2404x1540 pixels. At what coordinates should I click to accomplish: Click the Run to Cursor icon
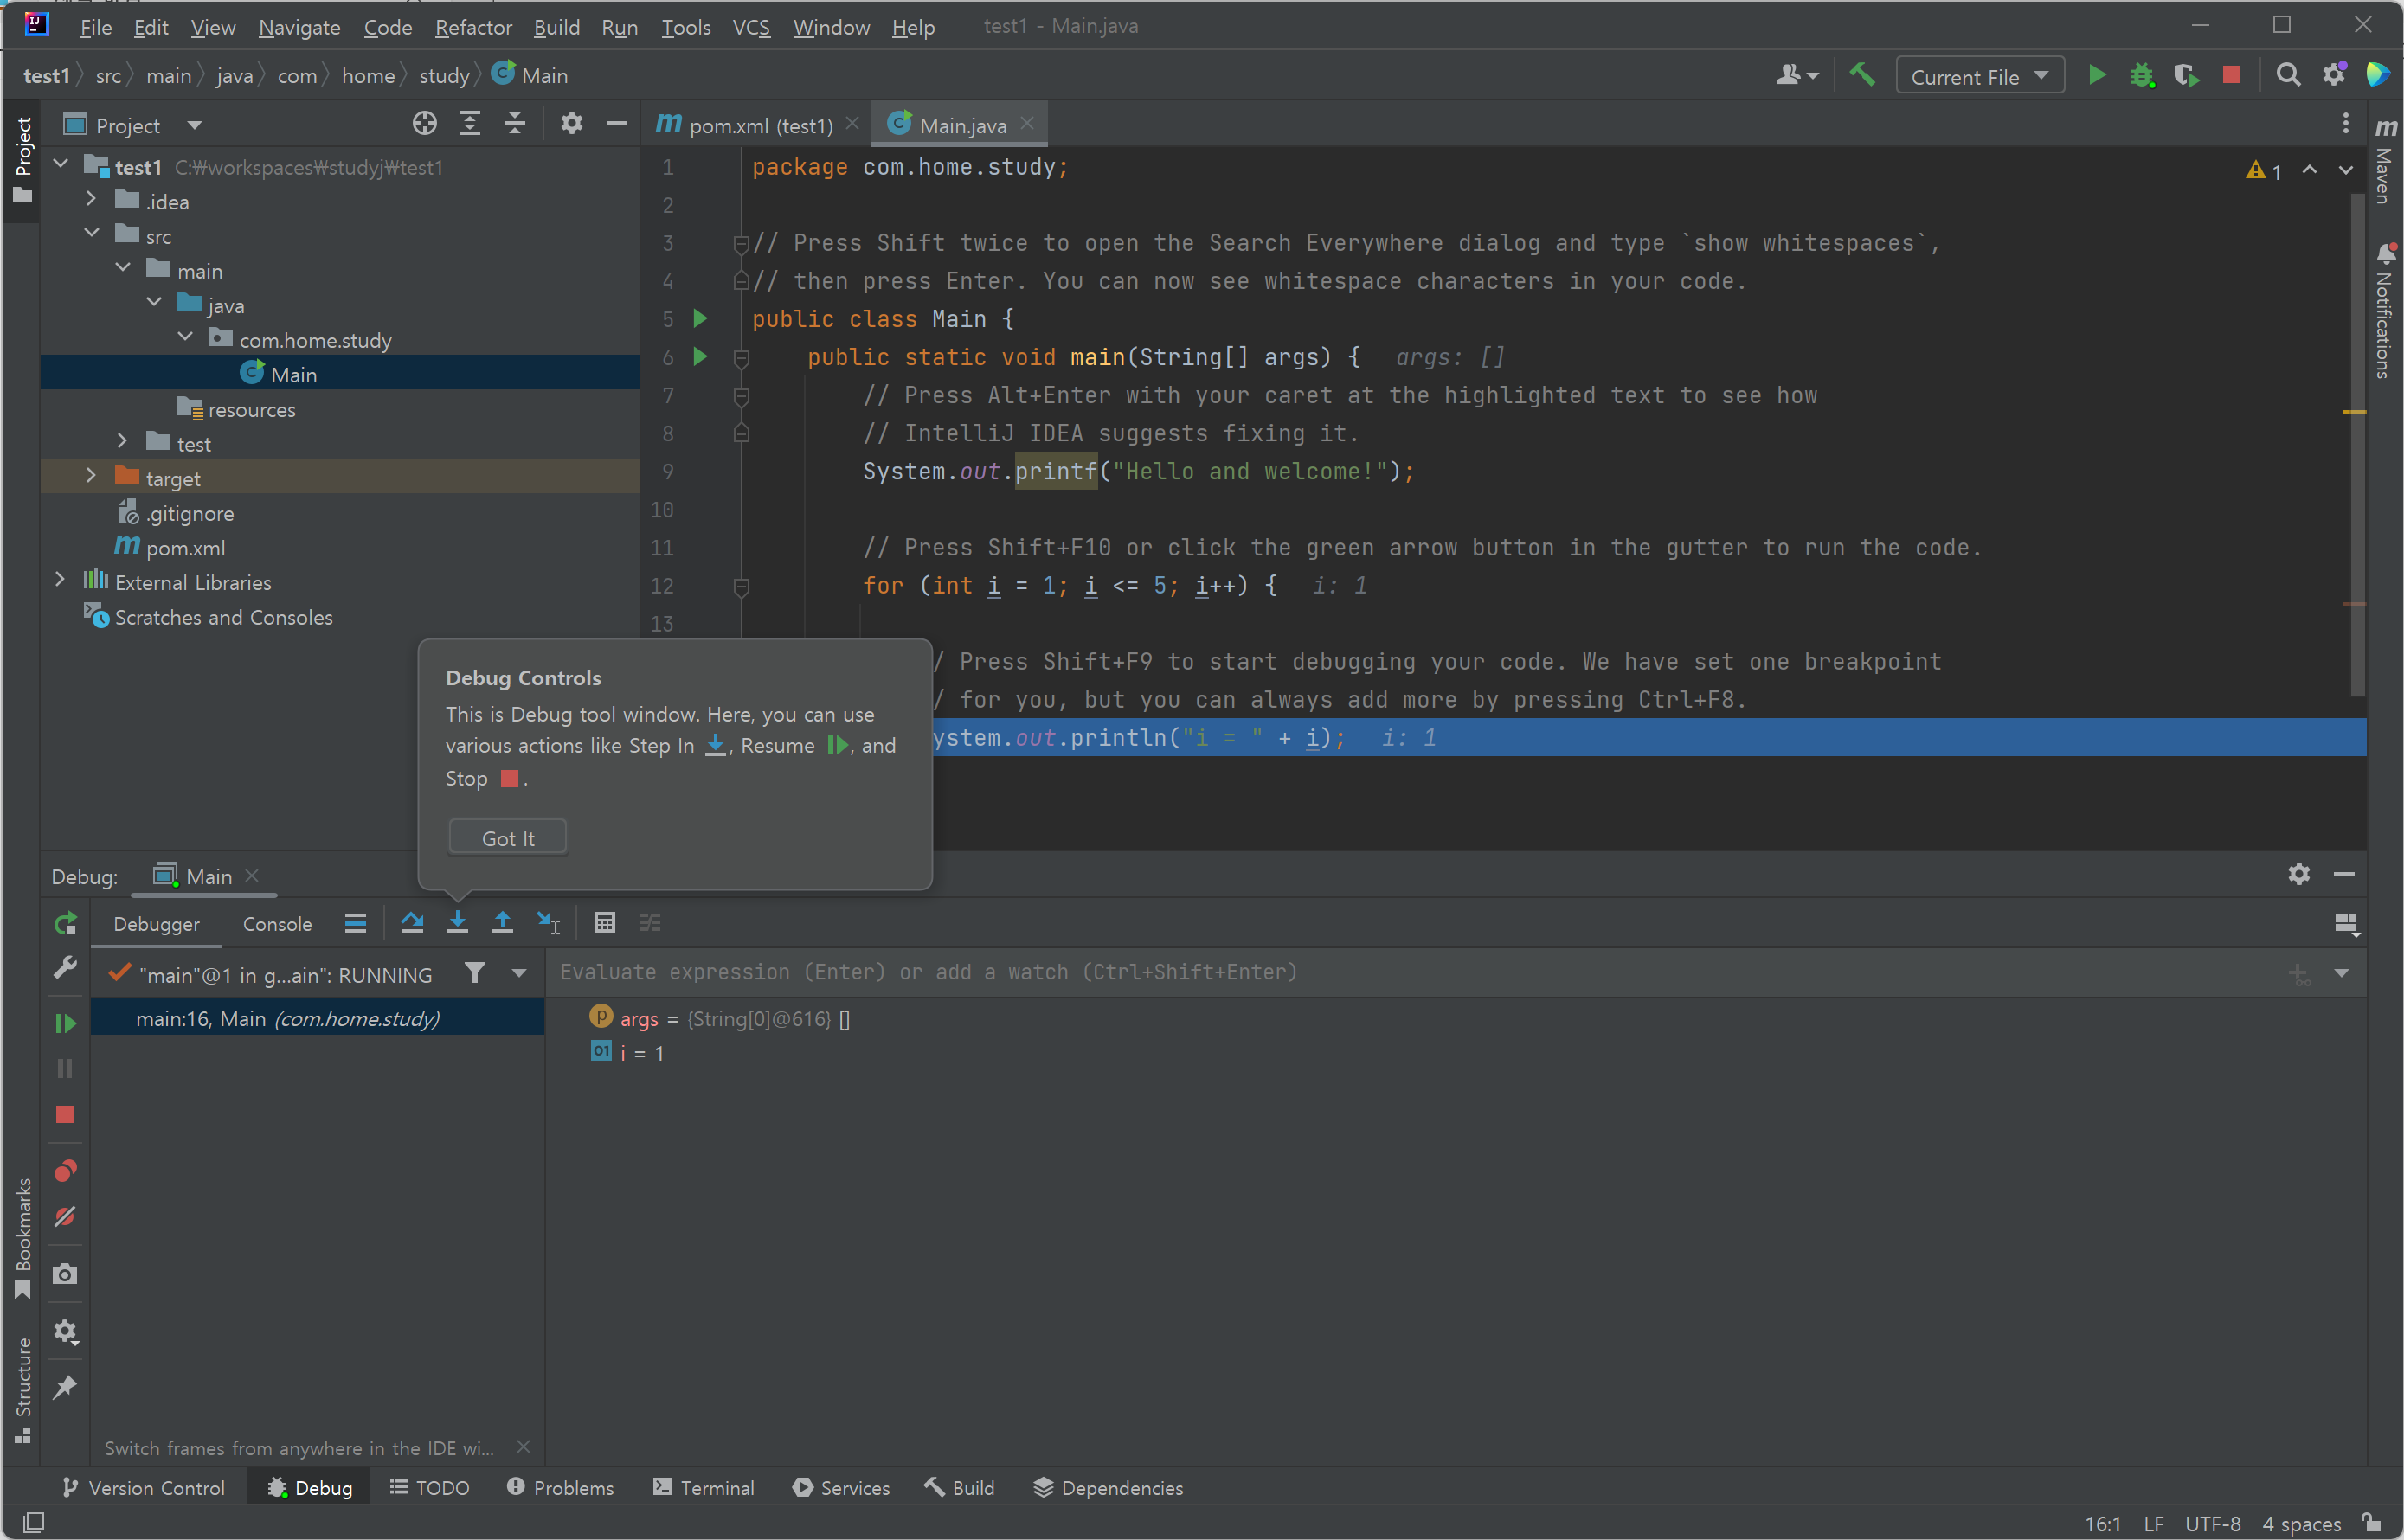coord(548,923)
